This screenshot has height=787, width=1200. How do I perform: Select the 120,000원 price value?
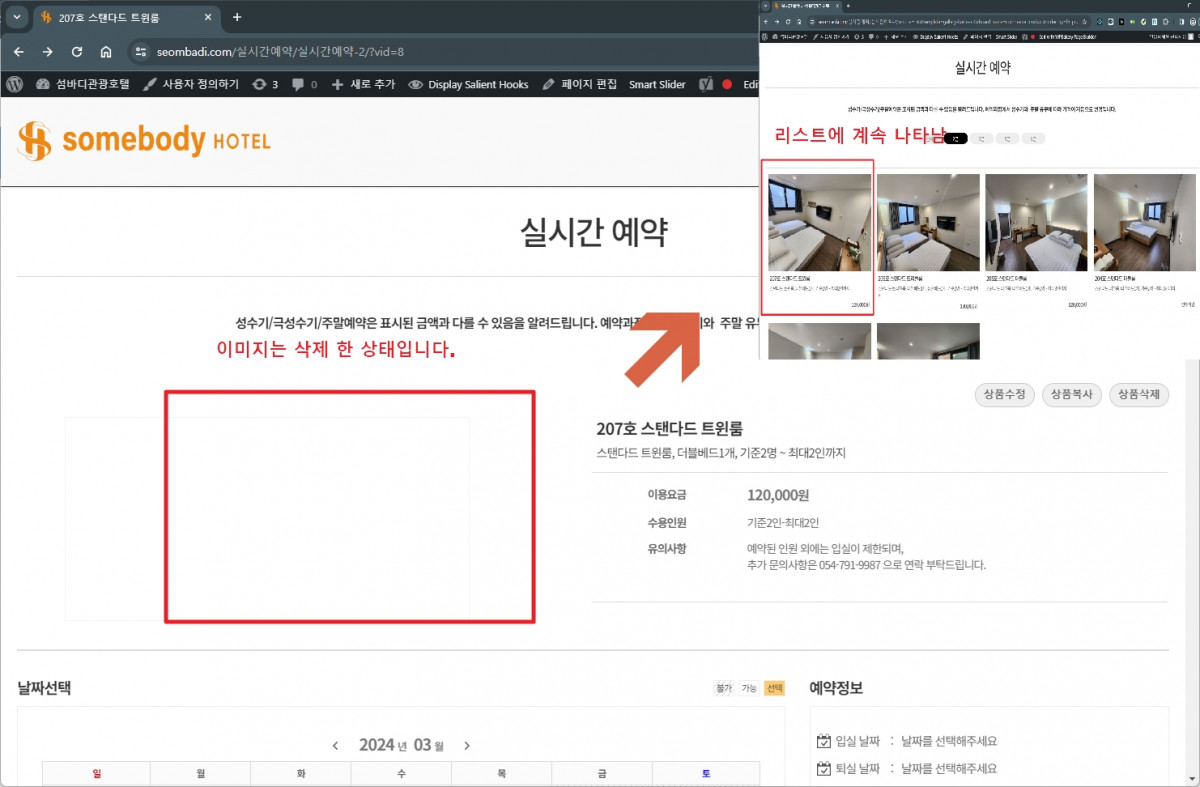pos(778,495)
